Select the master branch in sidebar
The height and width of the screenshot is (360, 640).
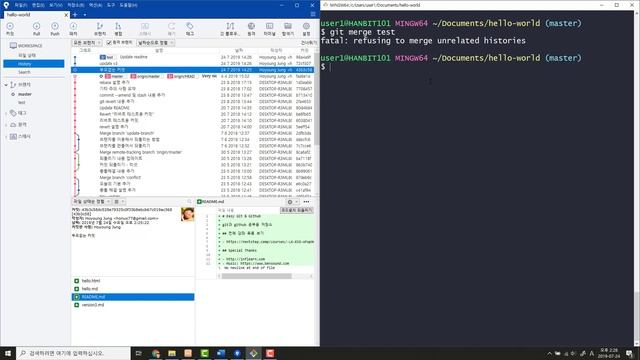tap(24, 94)
